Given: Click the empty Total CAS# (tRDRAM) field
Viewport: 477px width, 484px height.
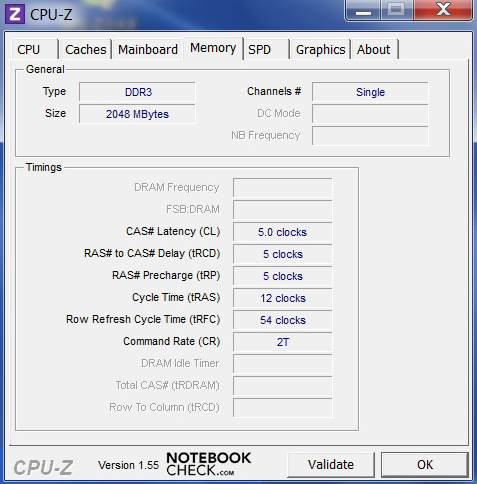Looking at the screenshot, I should click(283, 386).
